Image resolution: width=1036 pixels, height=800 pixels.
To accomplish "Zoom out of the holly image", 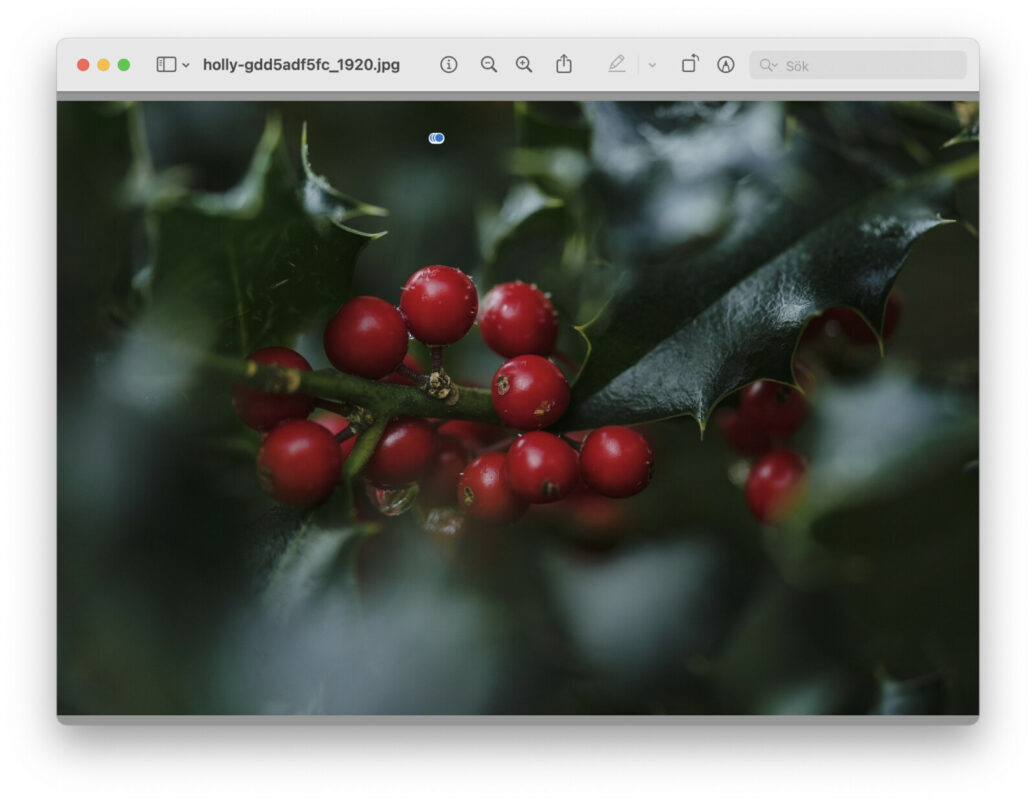I will 488,65.
